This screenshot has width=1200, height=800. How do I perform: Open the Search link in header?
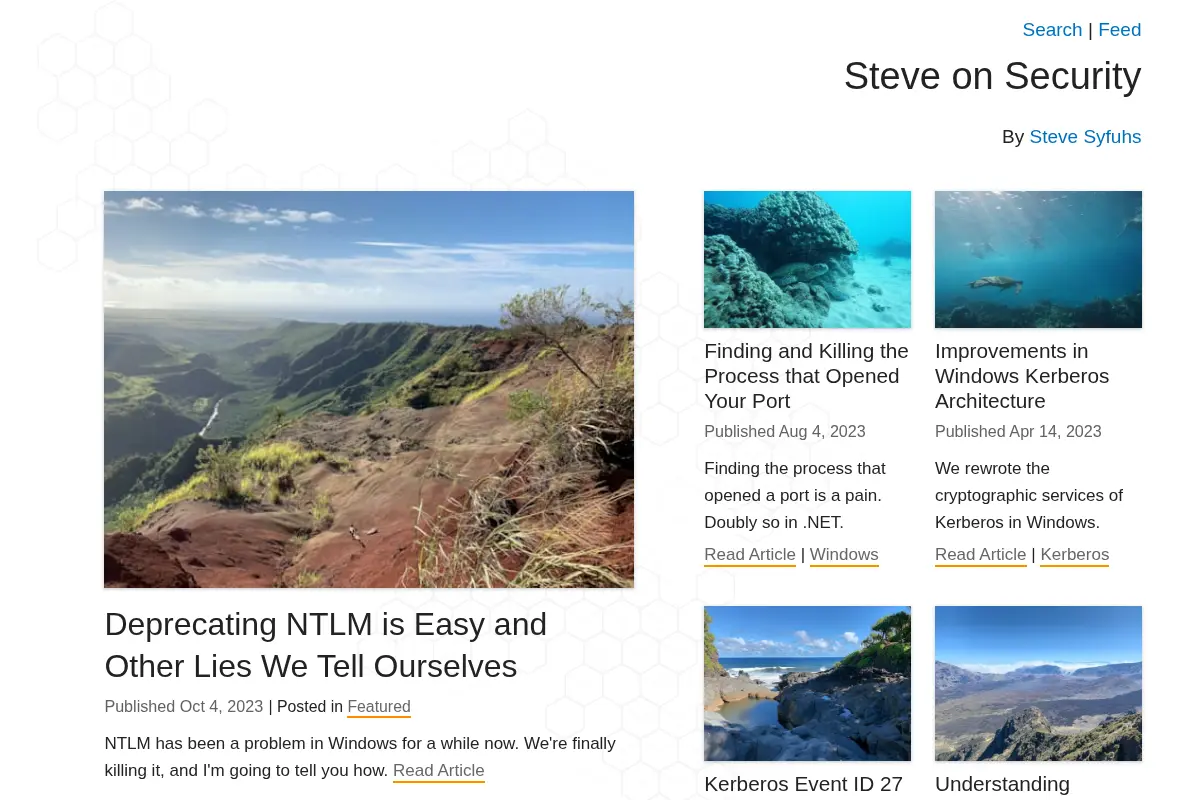pos(1052,30)
